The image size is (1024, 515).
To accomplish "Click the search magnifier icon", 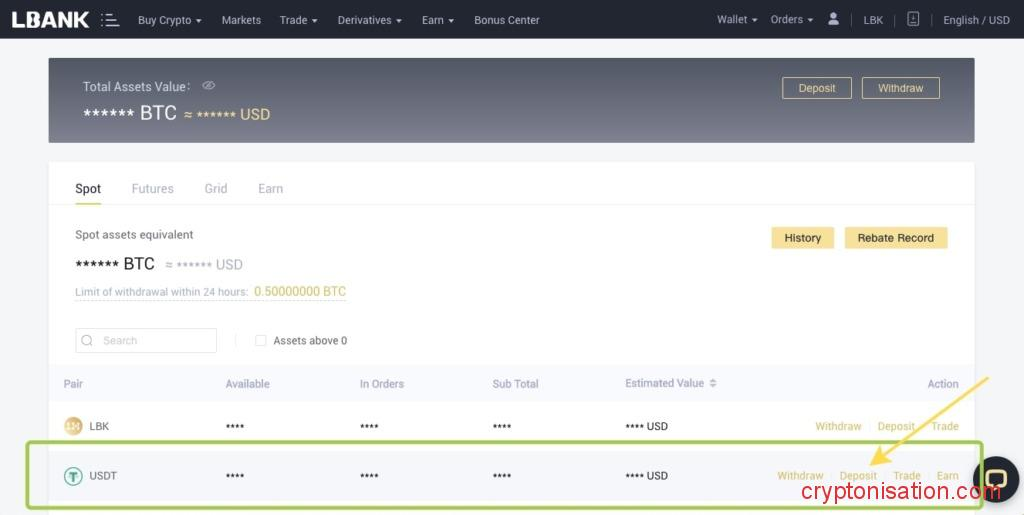I will pyautogui.click(x=88, y=341).
